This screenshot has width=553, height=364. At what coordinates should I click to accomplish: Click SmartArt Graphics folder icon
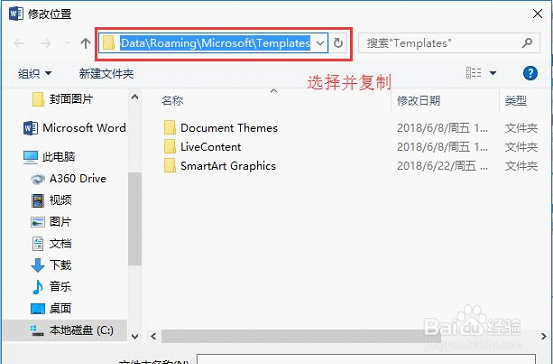pyautogui.click(x=170, y=166)
